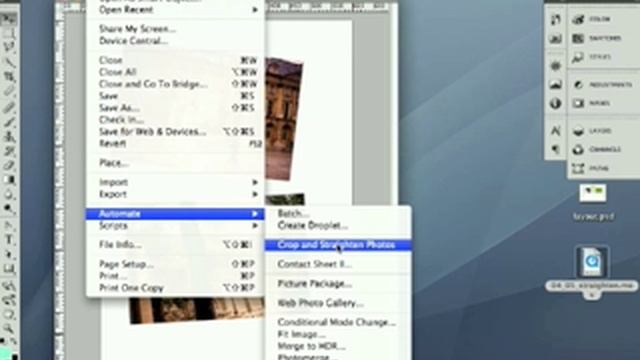Image resolution: width=640 pixels, height=360 pixels.
Task: Open the Character panel icon
Action: 556,131
